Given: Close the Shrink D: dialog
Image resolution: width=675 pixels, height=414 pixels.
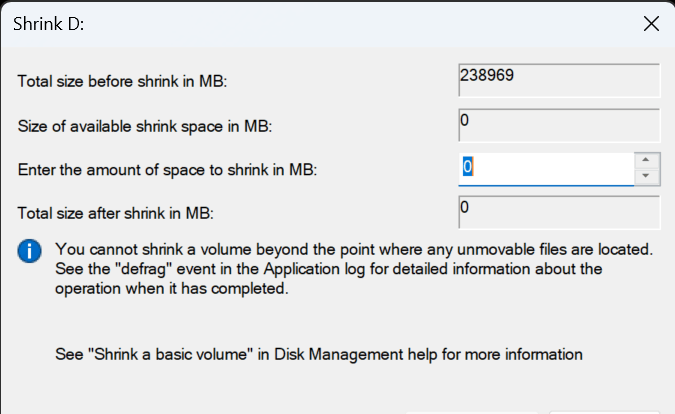Looking at the screenshot, I should (x=651, y=24).
